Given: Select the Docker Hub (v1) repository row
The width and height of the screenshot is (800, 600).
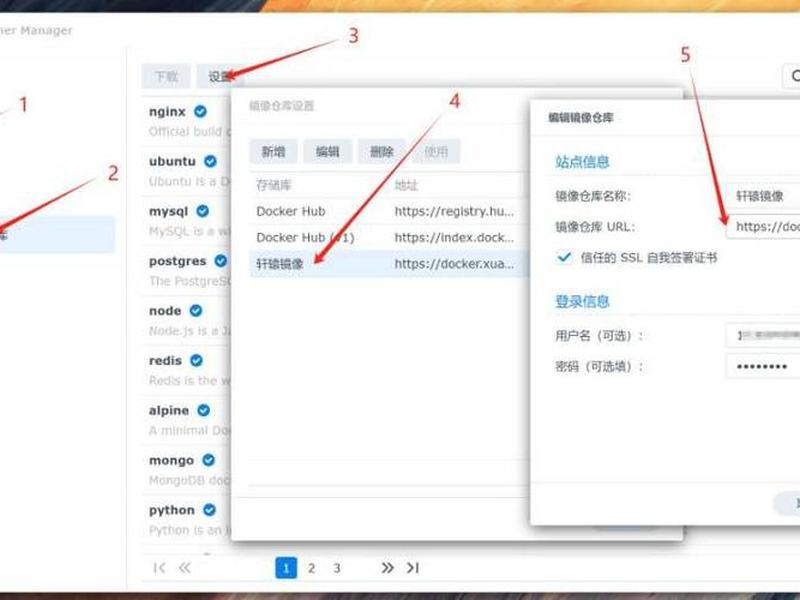Looking at the screenshot, I should click(x=389, y=237).
